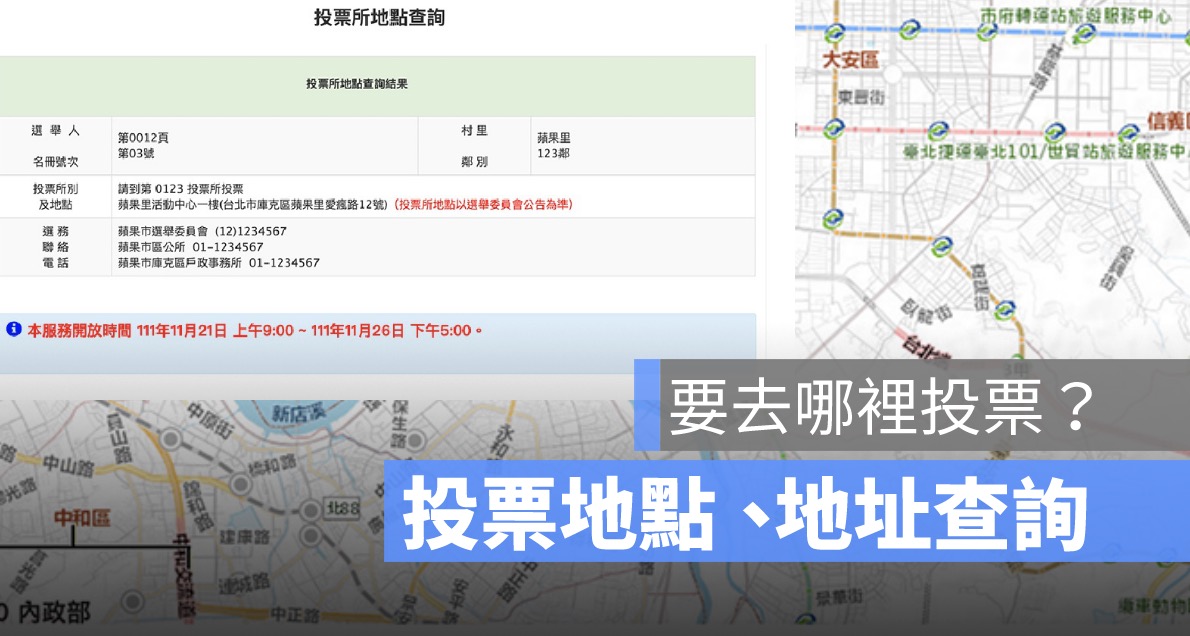Click the metro marker beside the 信義區 label
Screen dimensions: 1190x636
coord(1129,132)
